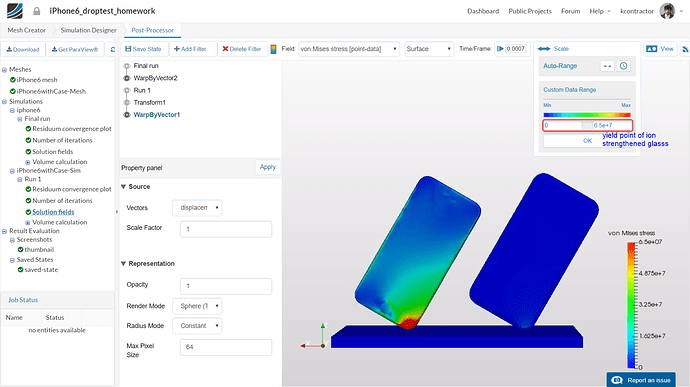This screenshot has width=690, height=387.
Task: Click the Opacity input field
Action: click(x=226, y=286)
